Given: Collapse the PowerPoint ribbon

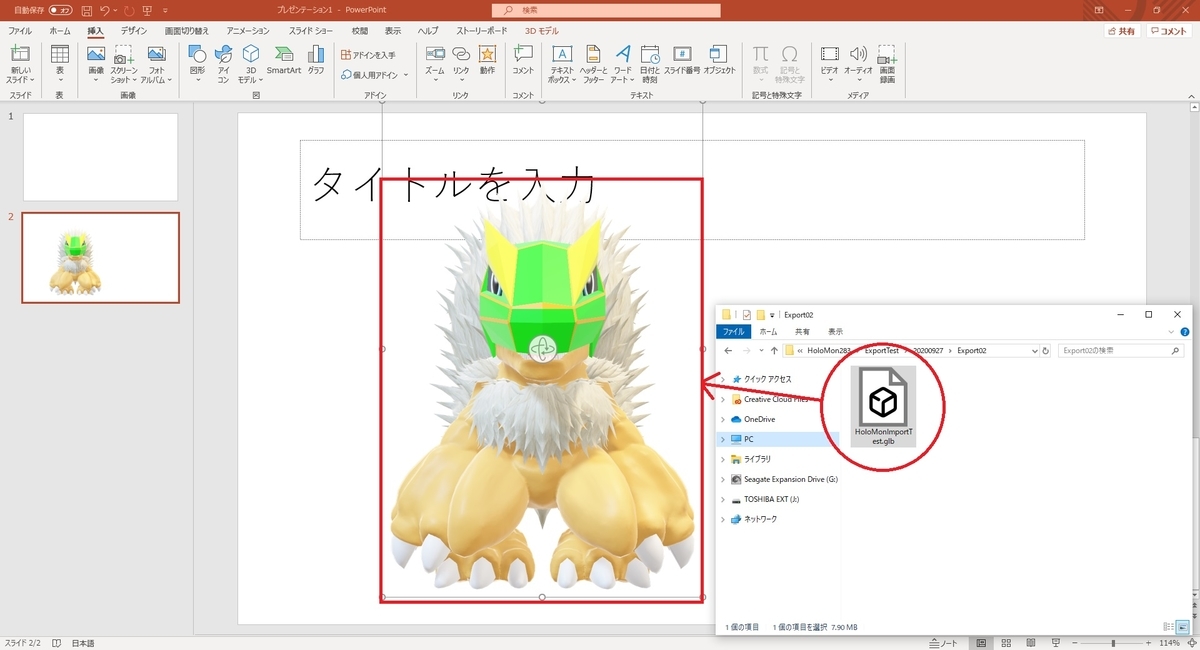Looking at the screenshot, I should tap(1189, 97).
